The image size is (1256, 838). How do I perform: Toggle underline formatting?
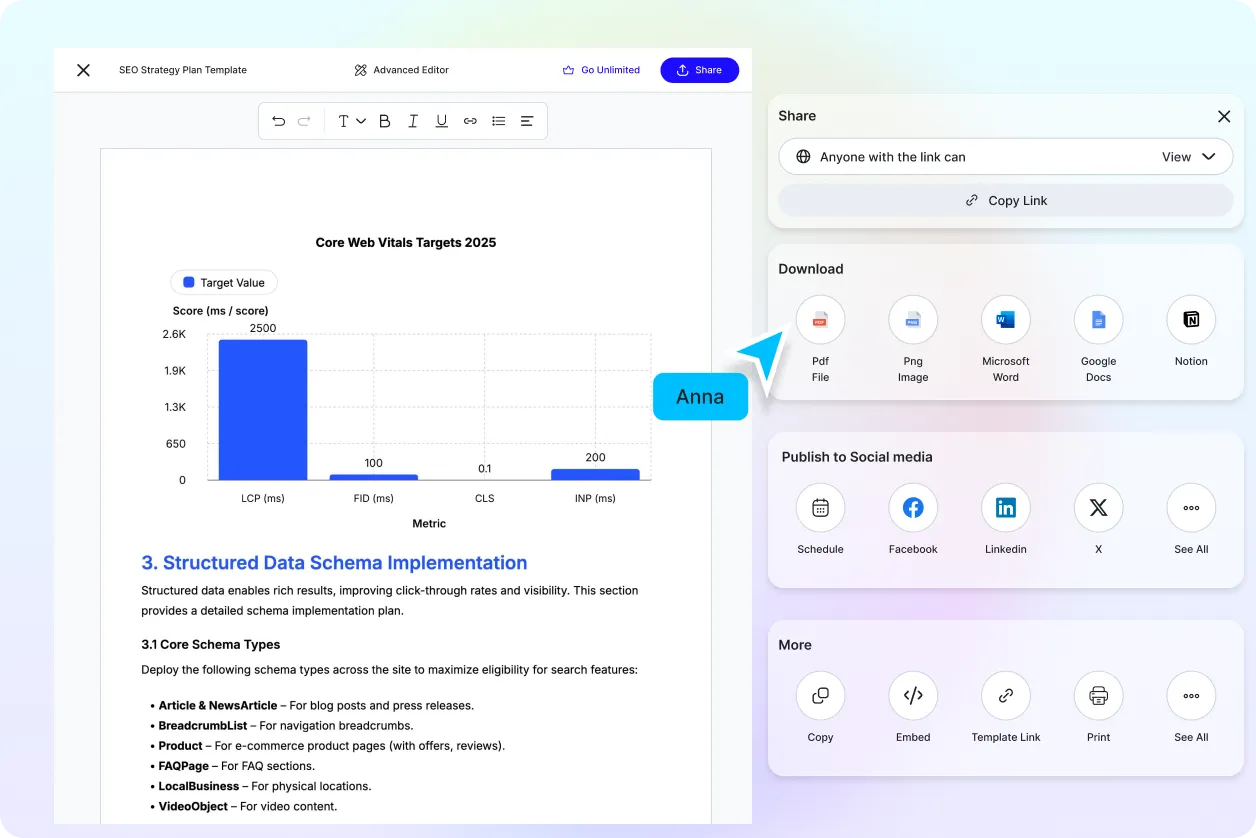pyautogui.click(x=441, y=121)
